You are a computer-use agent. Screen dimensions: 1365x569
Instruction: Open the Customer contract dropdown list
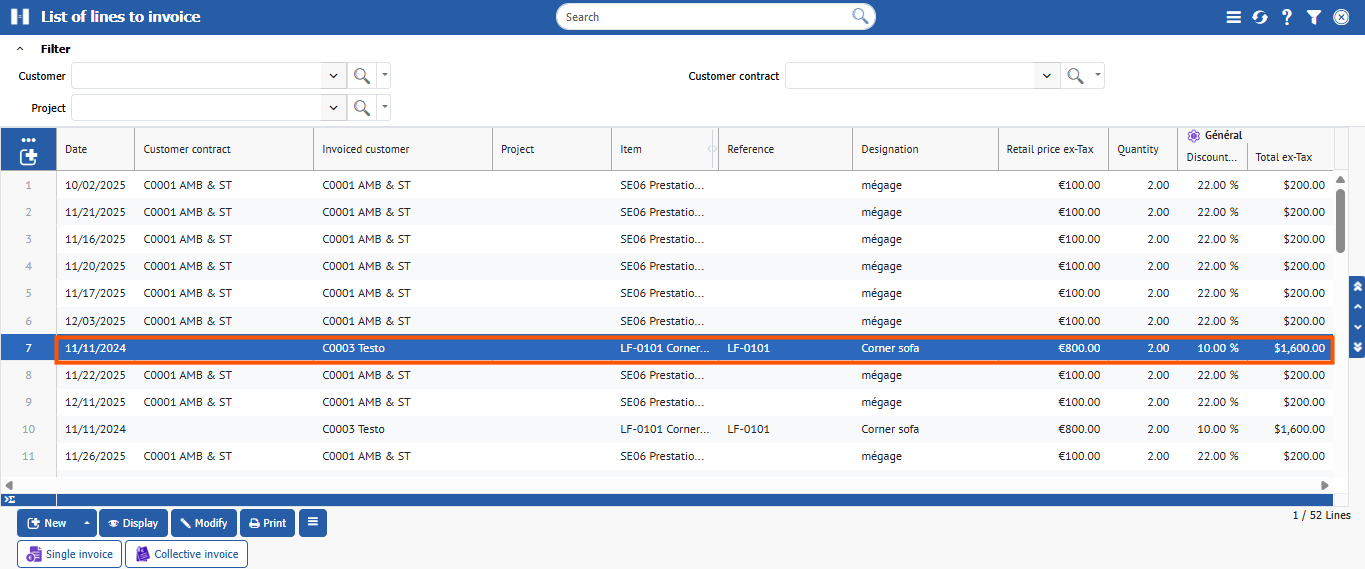coord(1047,76)
